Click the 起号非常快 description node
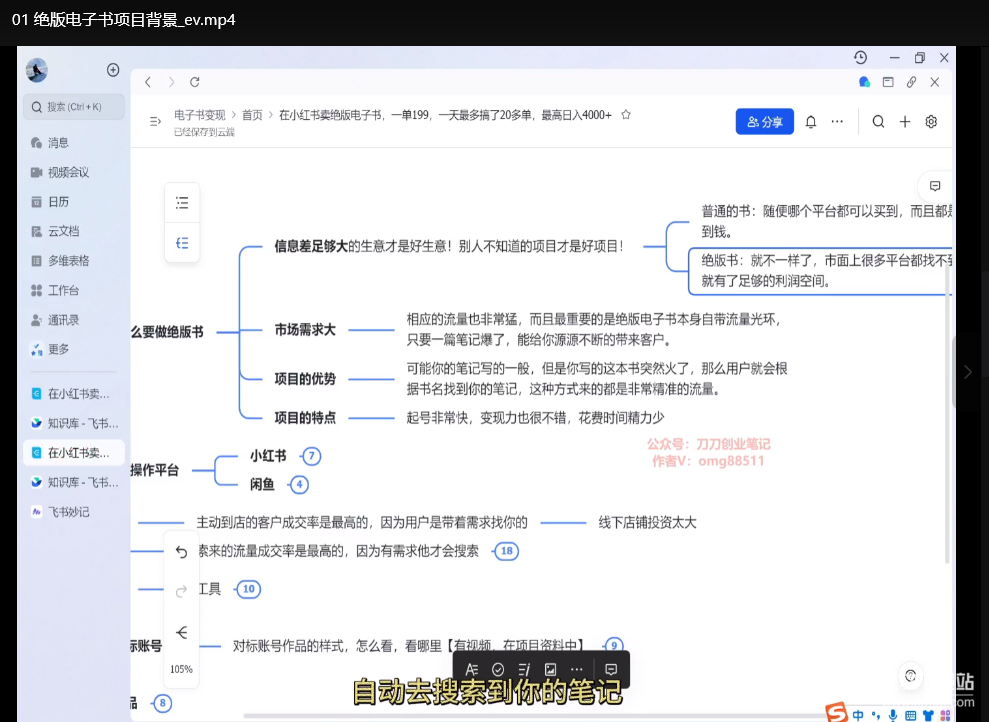The image size is (989, 722). point(535,417)
